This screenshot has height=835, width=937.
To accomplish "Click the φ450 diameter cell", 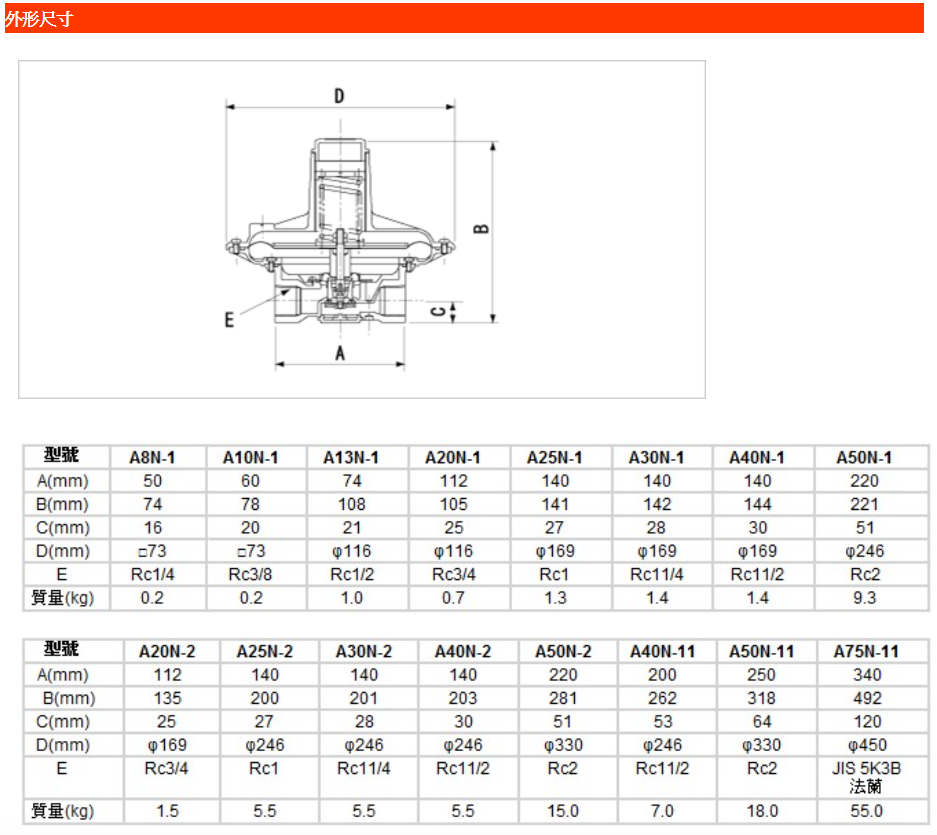I will [866, 745].
